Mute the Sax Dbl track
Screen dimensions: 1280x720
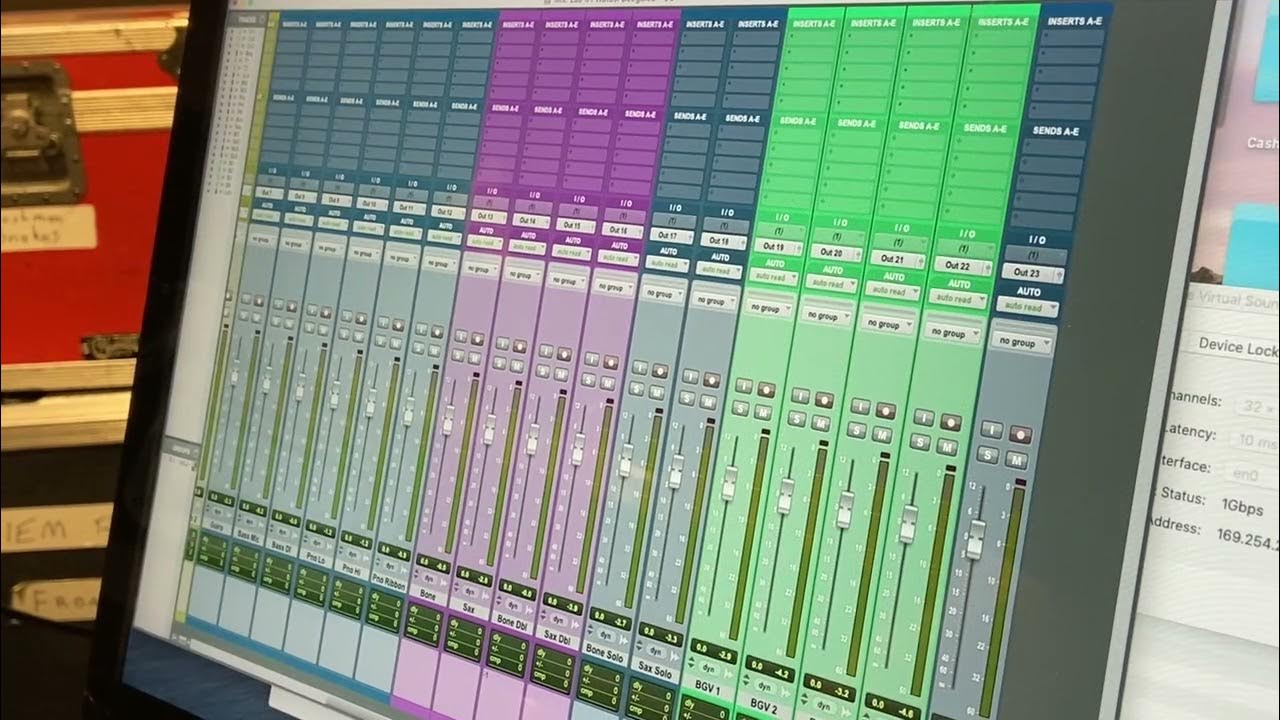pos(607,383)
